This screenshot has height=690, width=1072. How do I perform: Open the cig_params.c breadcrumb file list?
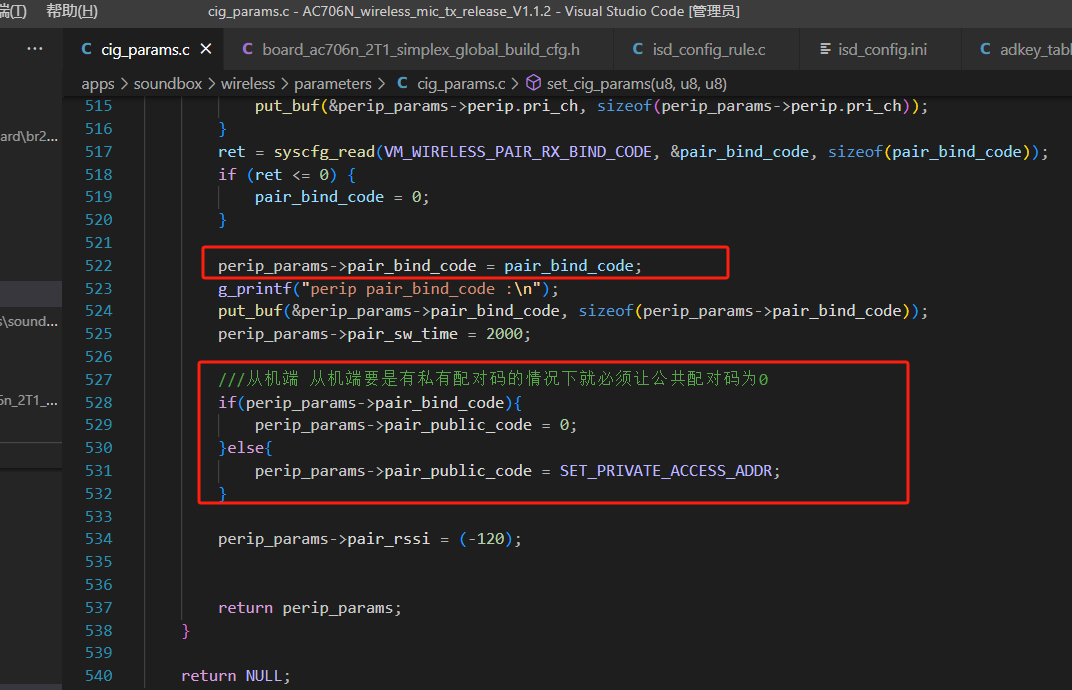451,83
